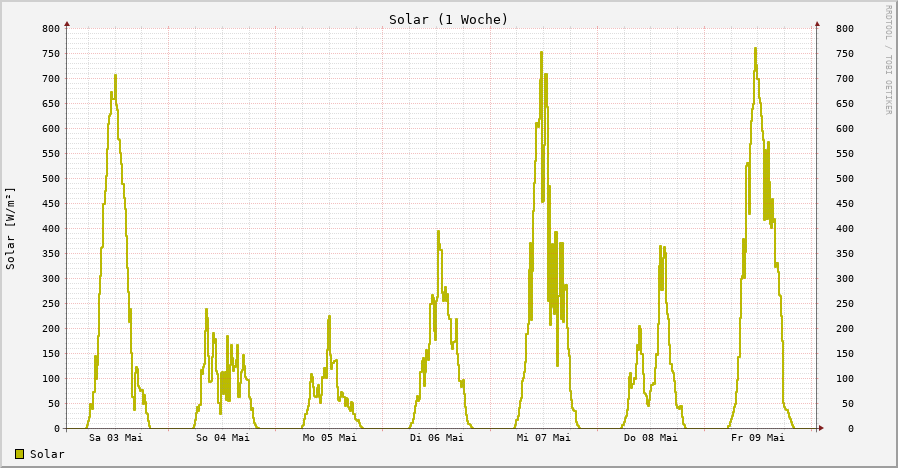Click the 'Mi 07 Mai' date label

pyautogui.click(x=543, y=438)
